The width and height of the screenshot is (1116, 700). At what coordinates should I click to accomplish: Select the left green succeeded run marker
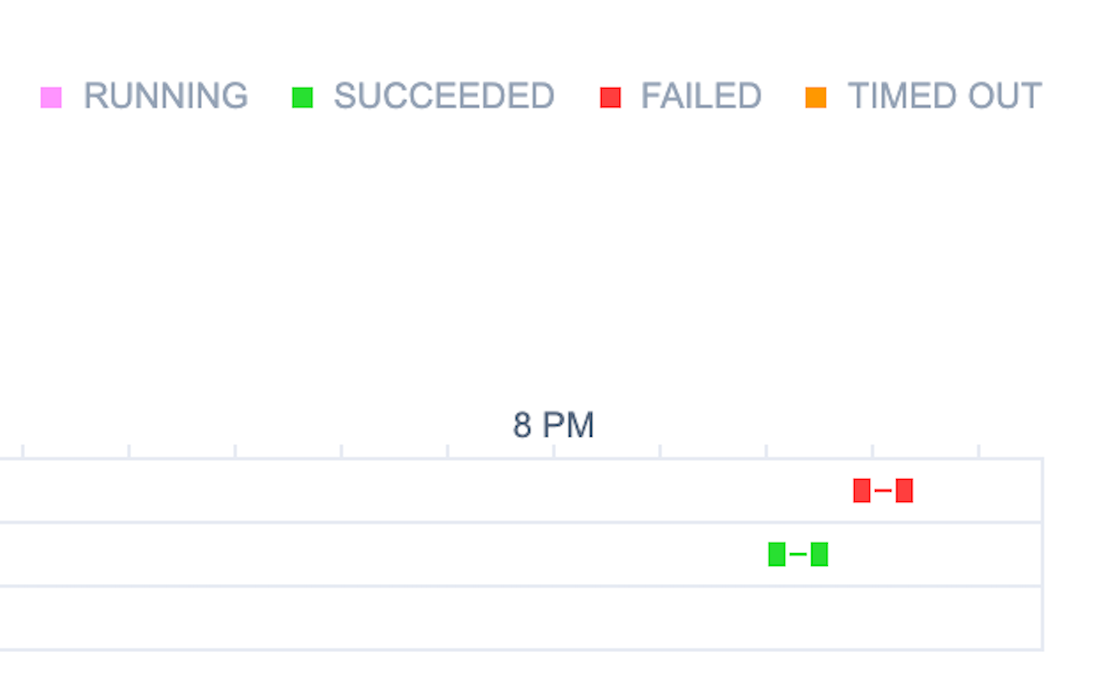point(777,554)
